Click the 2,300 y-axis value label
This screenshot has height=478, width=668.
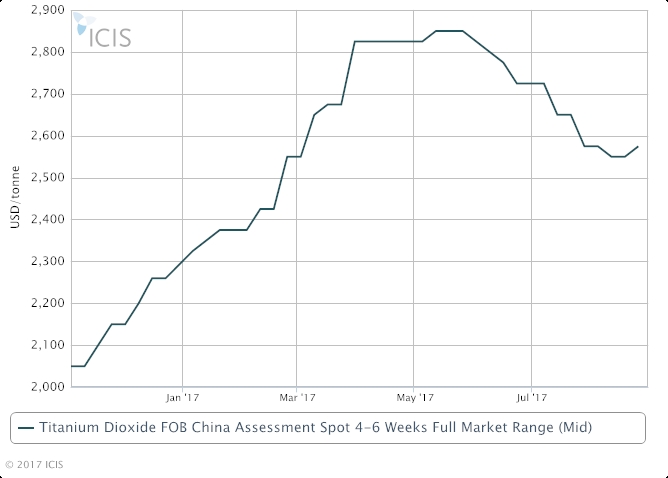coord(49,262)
